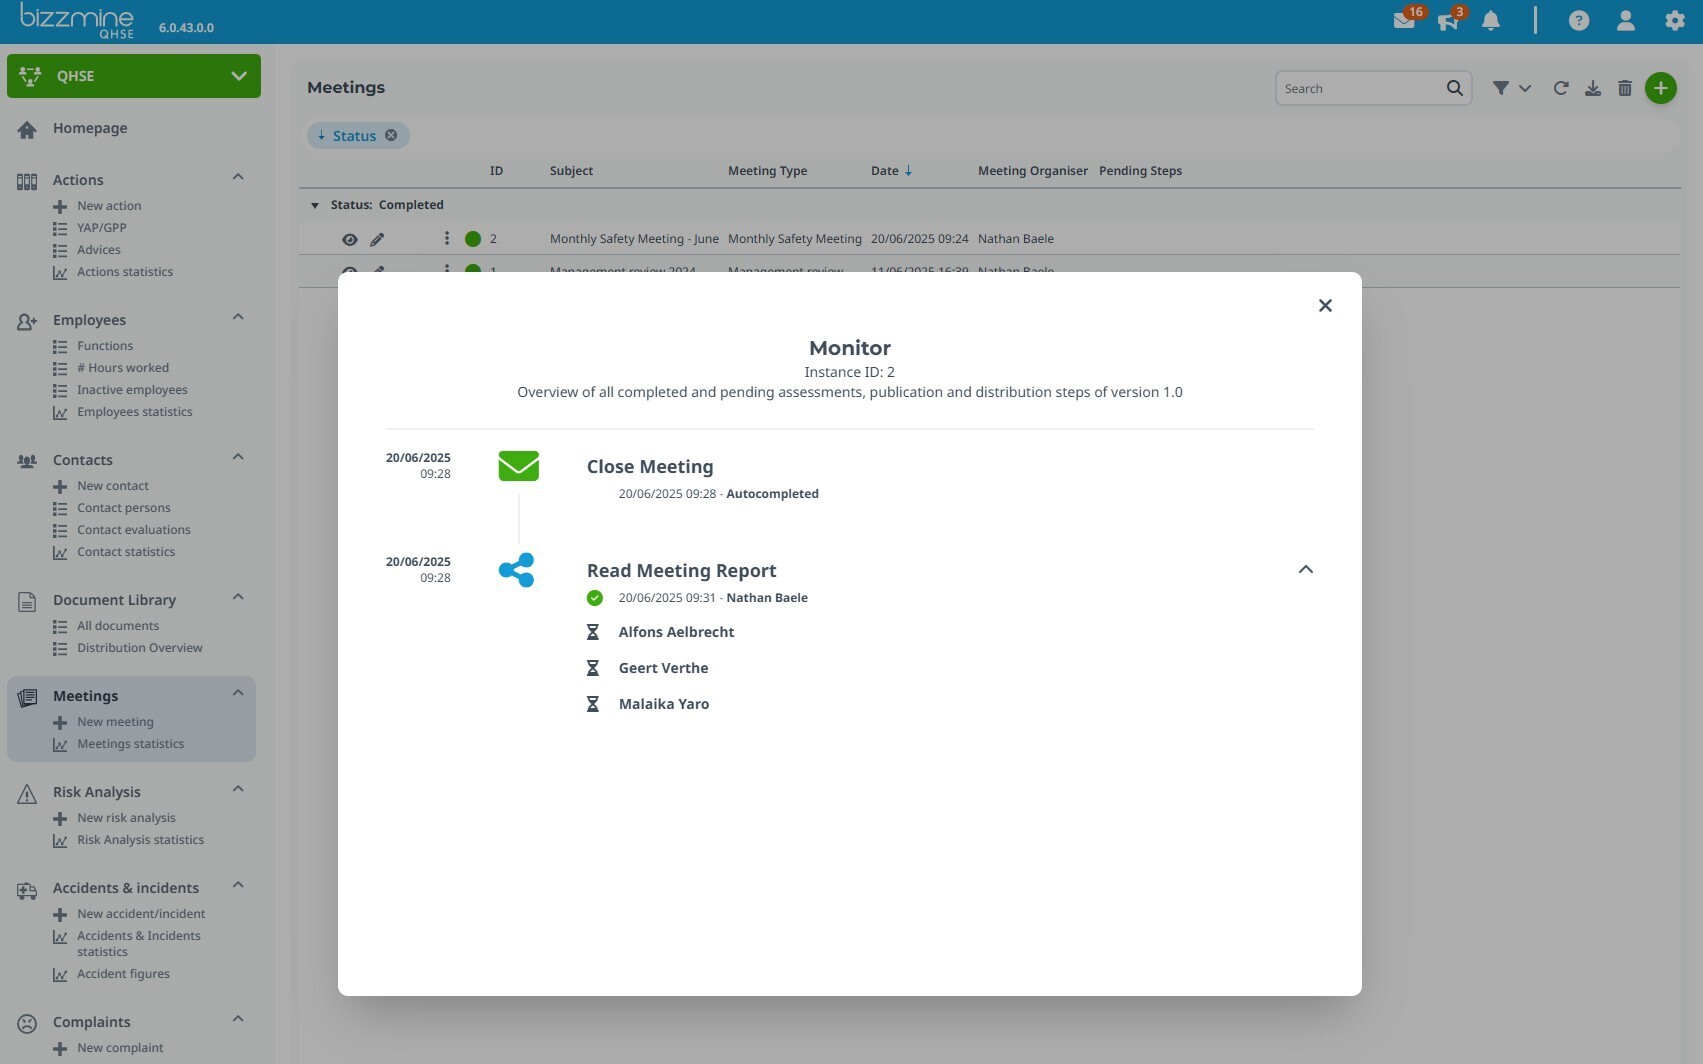Select Meetings statistics in the sidebar
This screenshot has width=1703, height=1064.
[130, 743]
